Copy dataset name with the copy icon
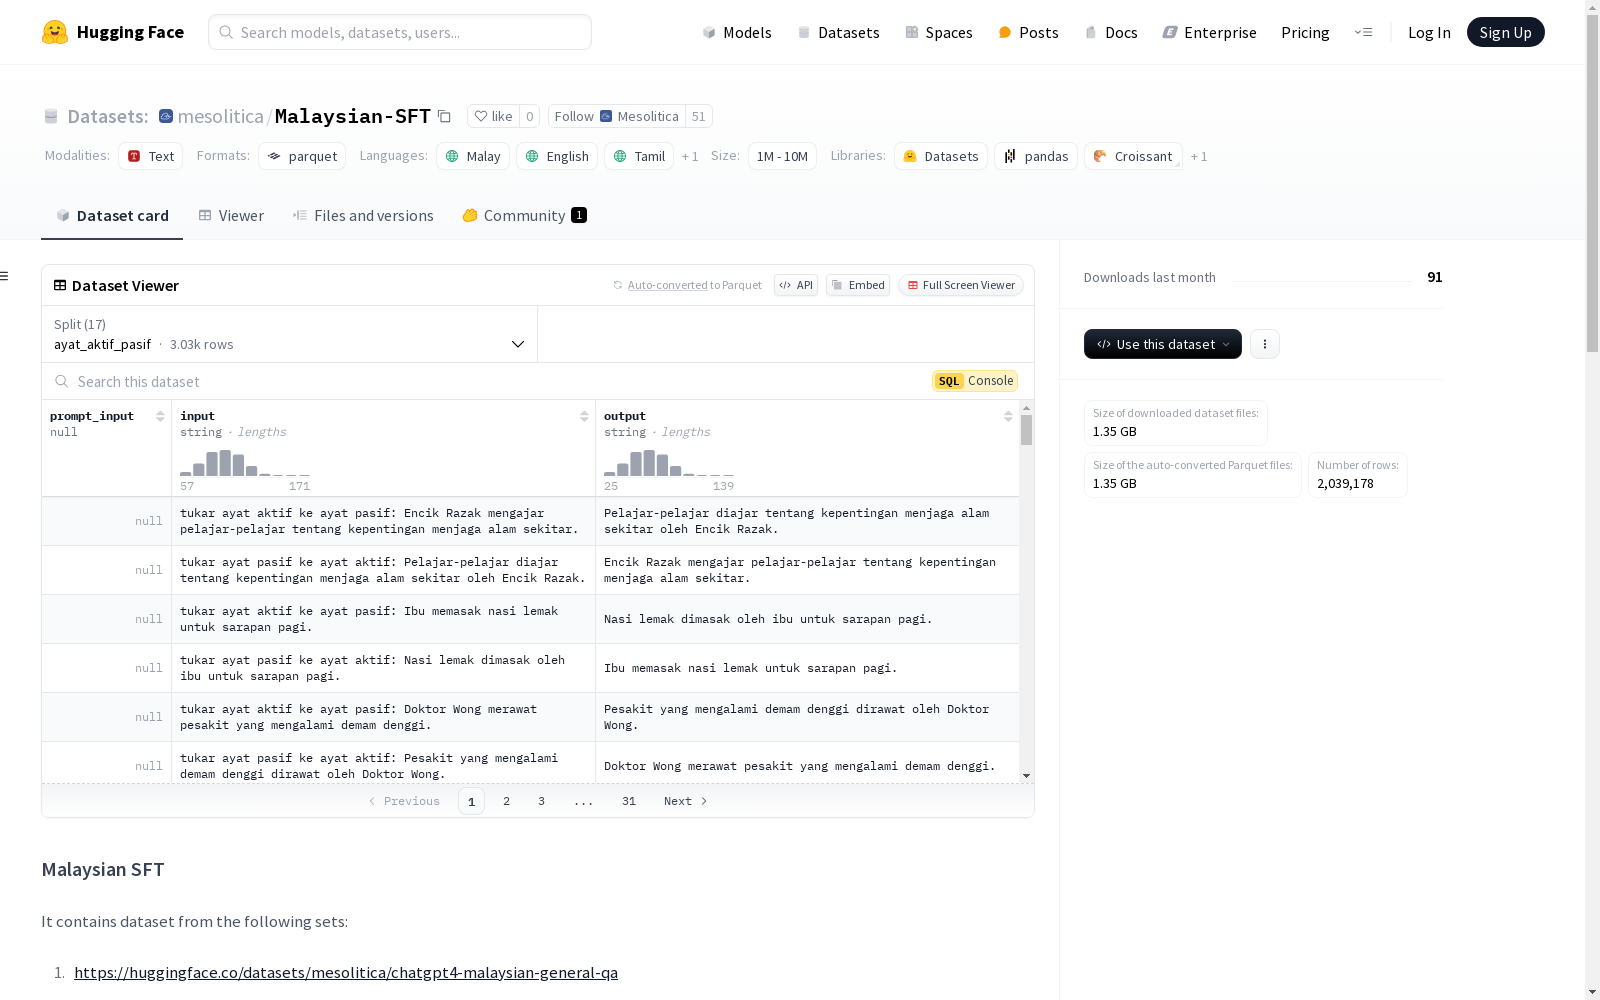The height and width of the screenshot is (1000, 1600). (445, 117)
